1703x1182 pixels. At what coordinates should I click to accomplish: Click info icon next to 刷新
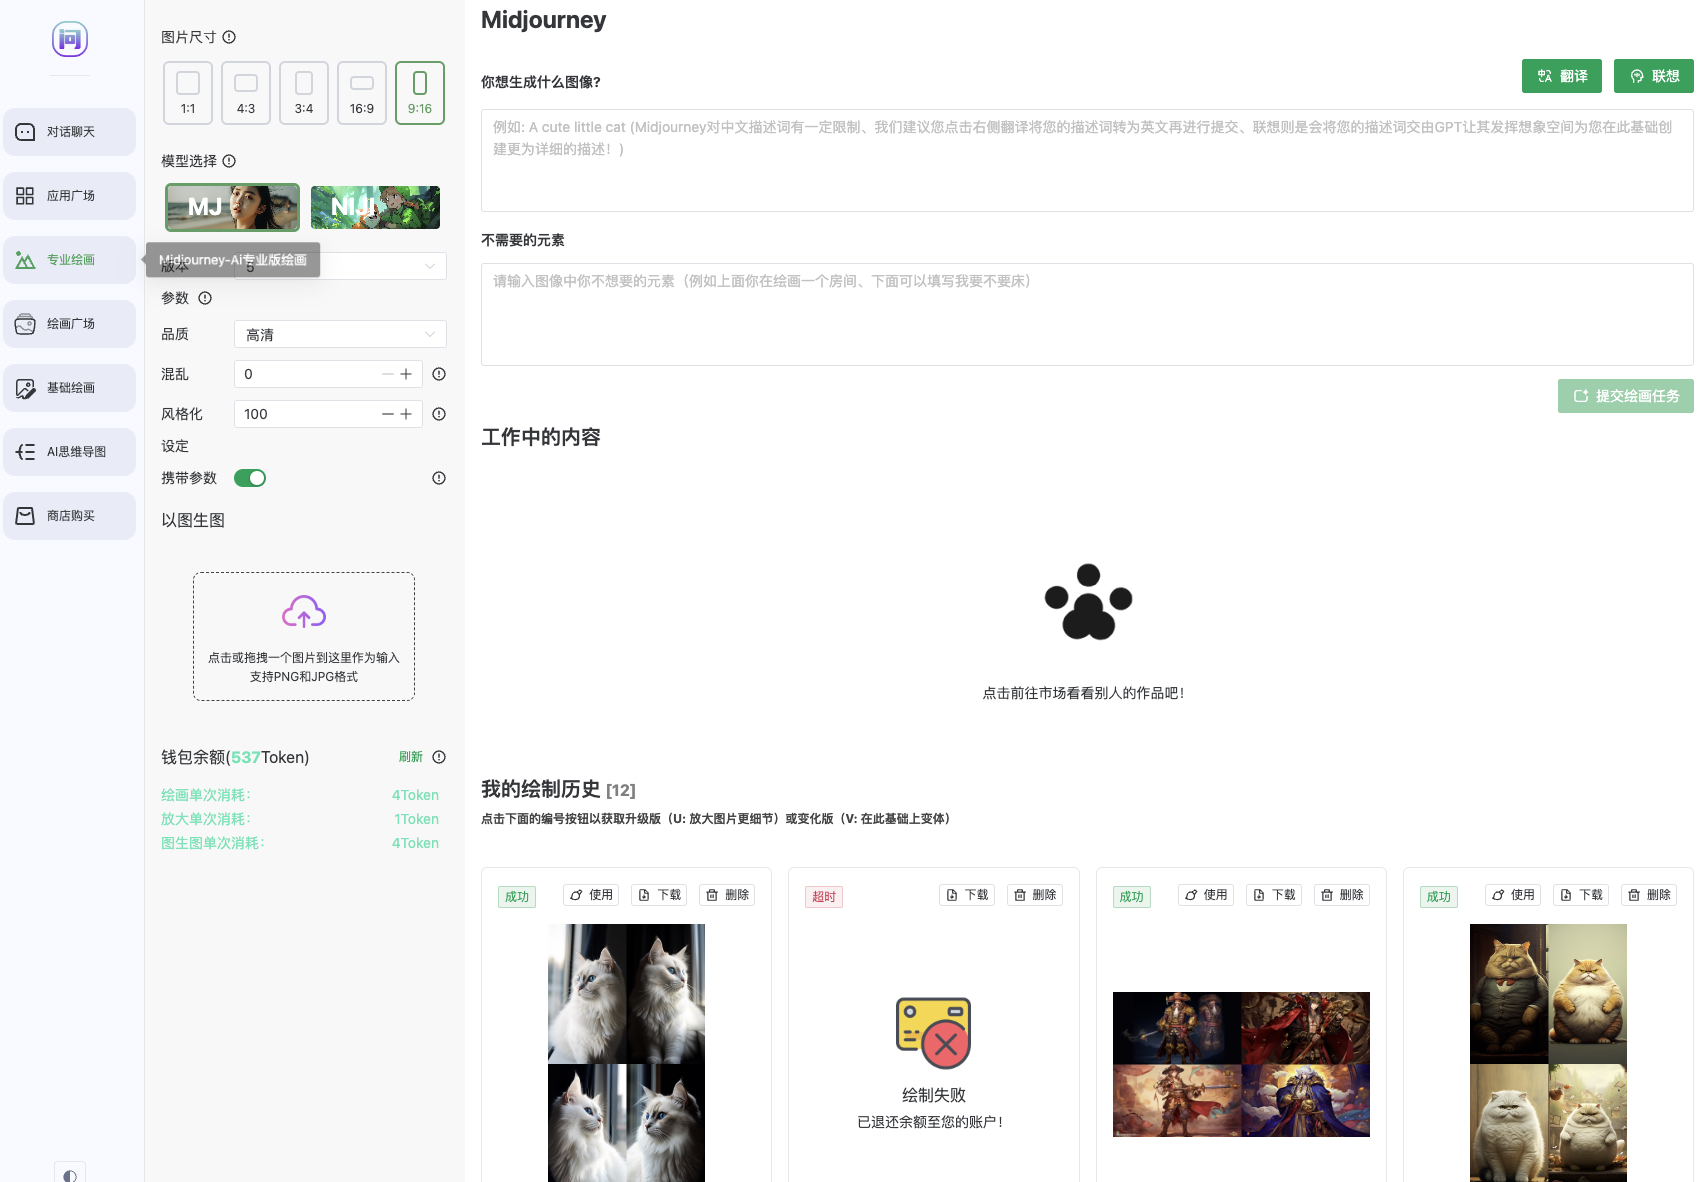coord(439,757)
